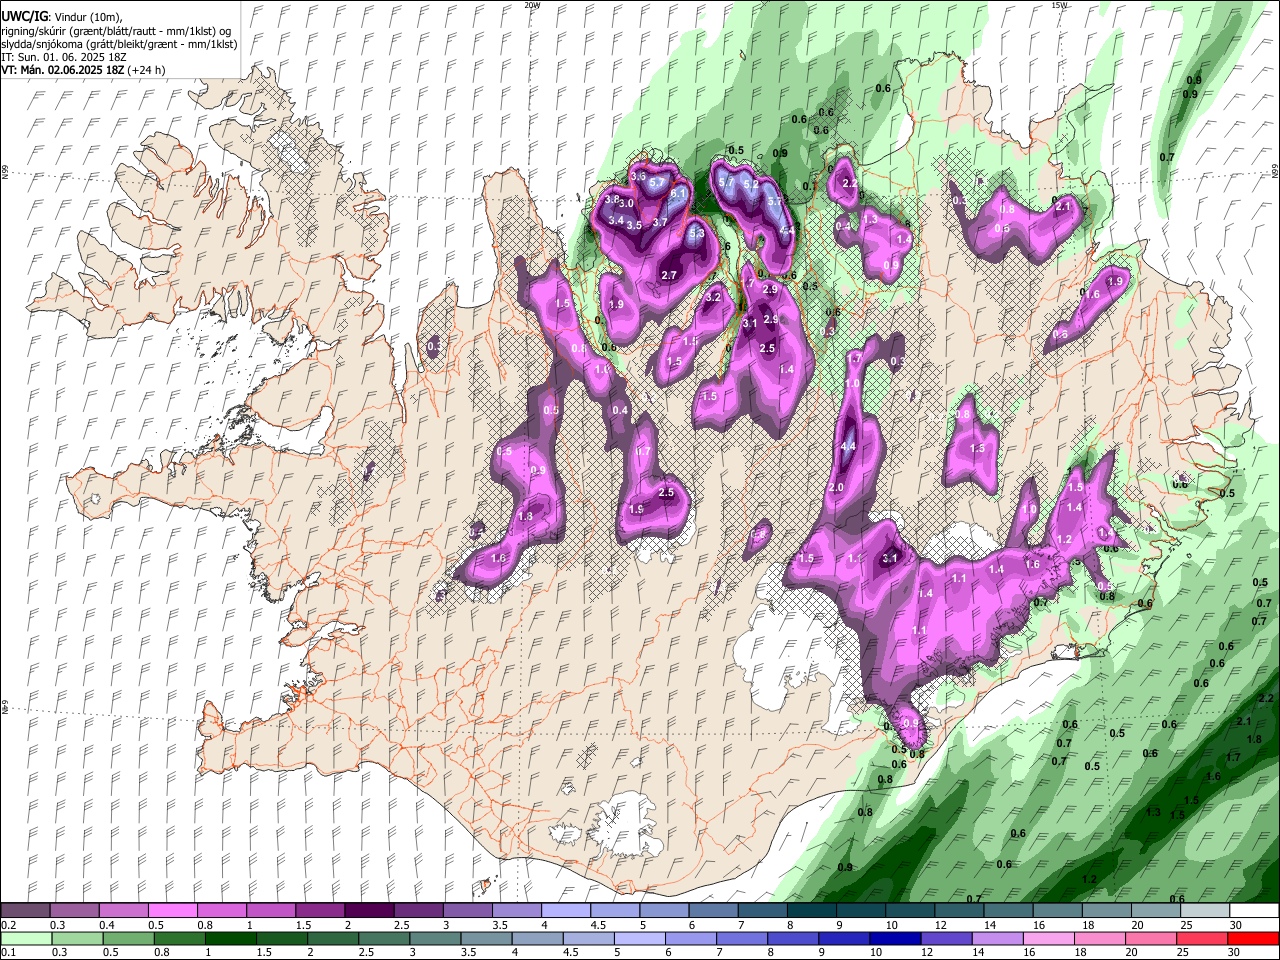
Task: Click the 'slydda/snjókoma' legend description line
Action: coord(119,44)
